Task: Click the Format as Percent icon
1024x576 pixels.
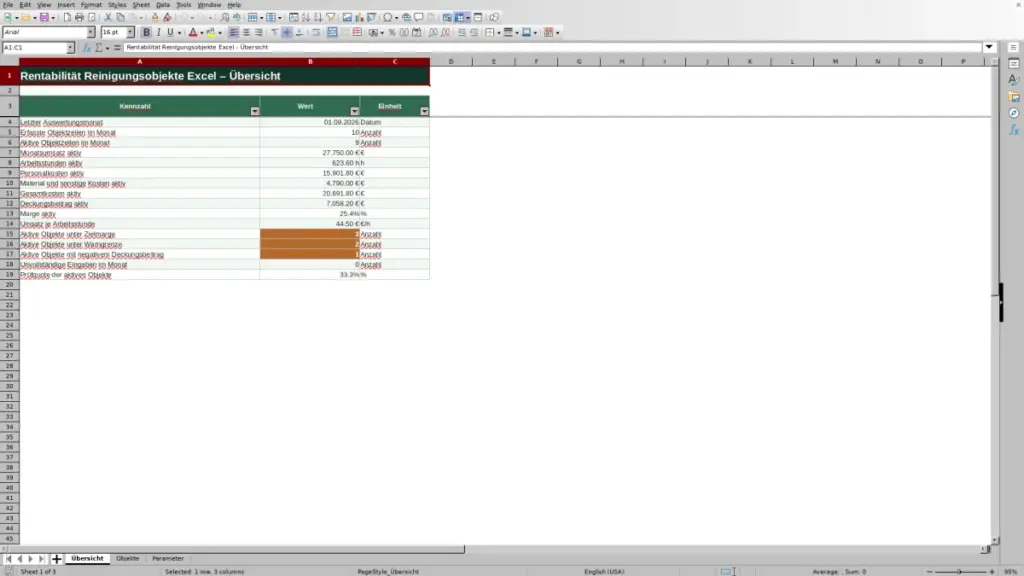Action: click(392, 33)
